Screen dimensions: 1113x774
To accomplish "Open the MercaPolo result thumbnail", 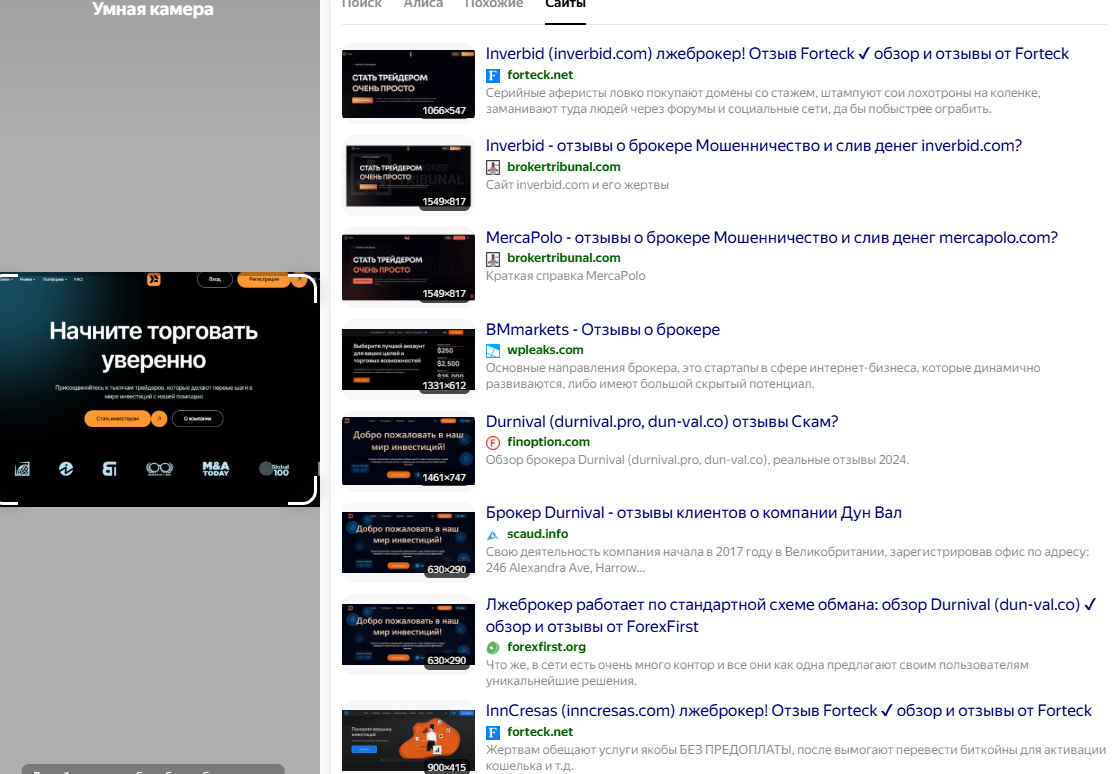I will [408, 267].
